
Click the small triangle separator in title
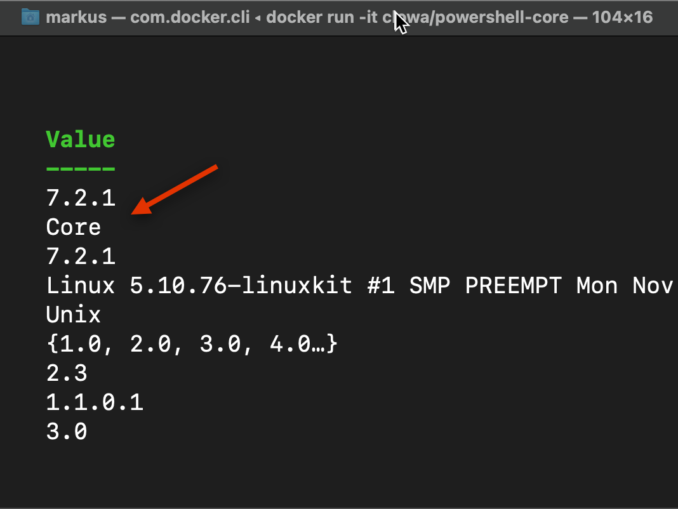coord(258,18)
